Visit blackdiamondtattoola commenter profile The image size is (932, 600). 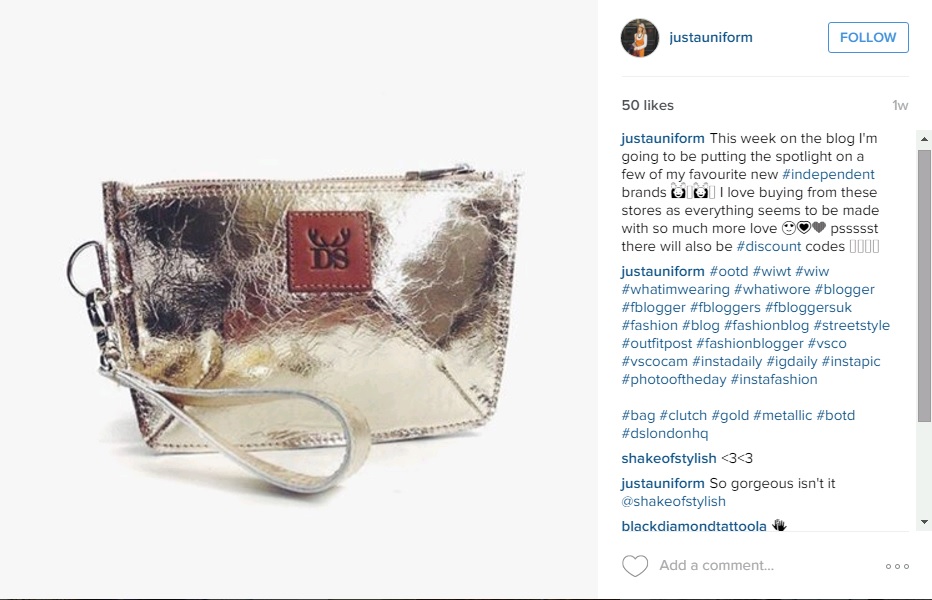694,526
